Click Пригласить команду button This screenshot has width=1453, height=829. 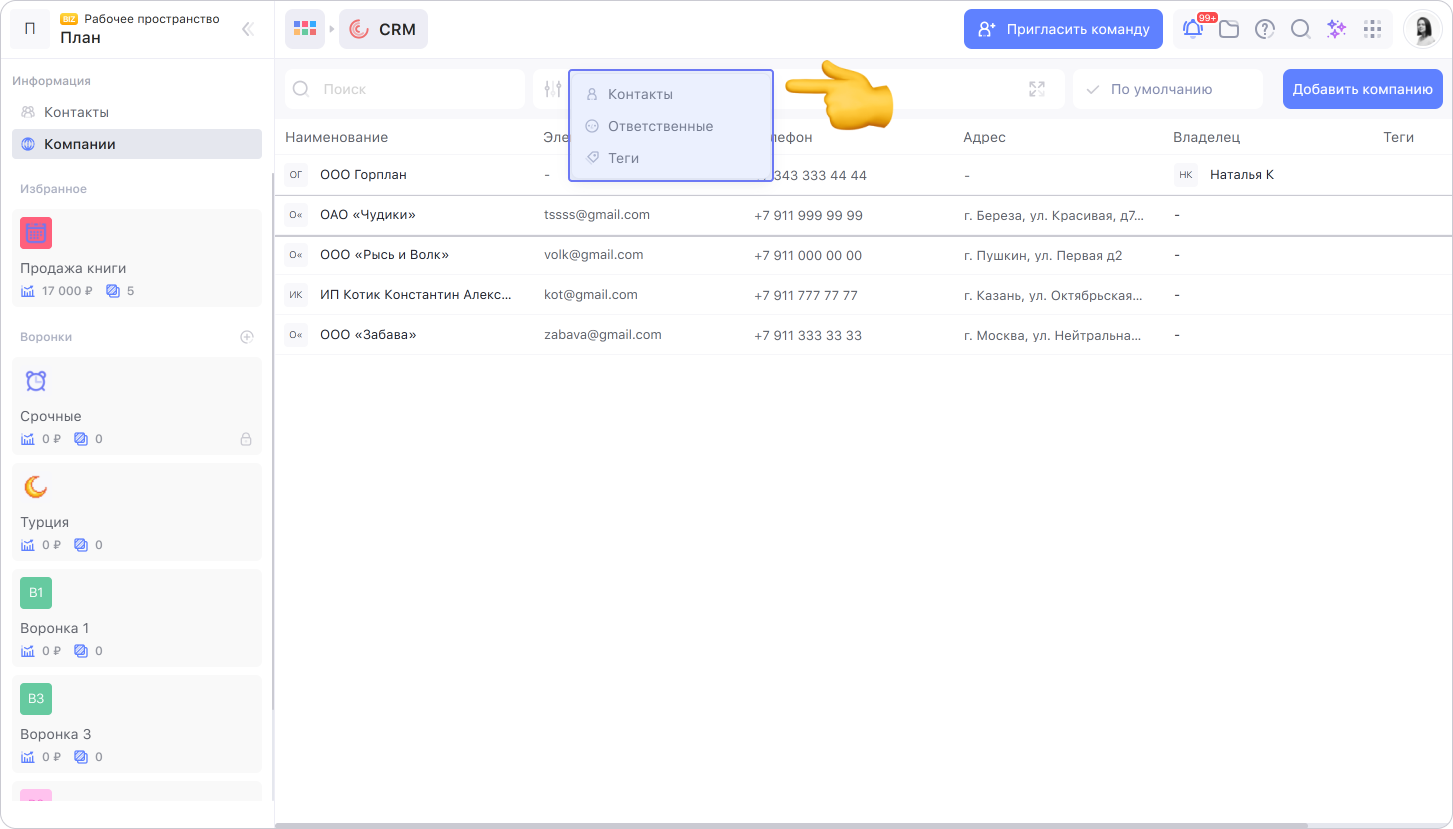tap(1063, 29)
